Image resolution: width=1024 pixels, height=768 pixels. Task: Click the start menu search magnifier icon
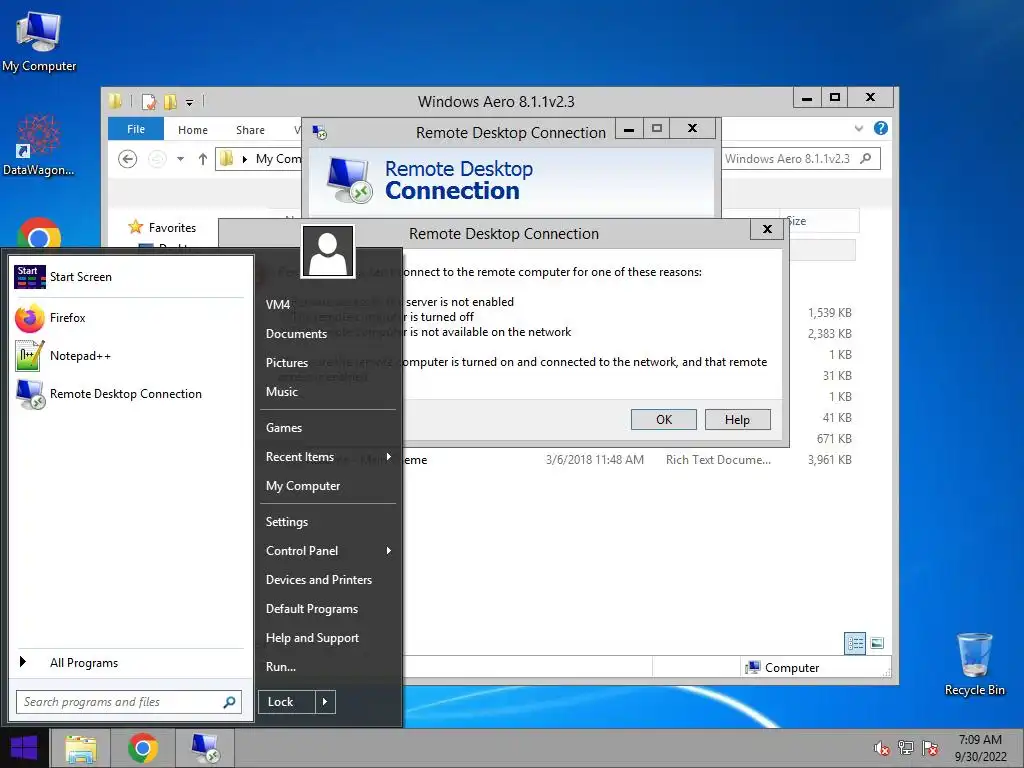pyautogui.click(x=229, y=702)
